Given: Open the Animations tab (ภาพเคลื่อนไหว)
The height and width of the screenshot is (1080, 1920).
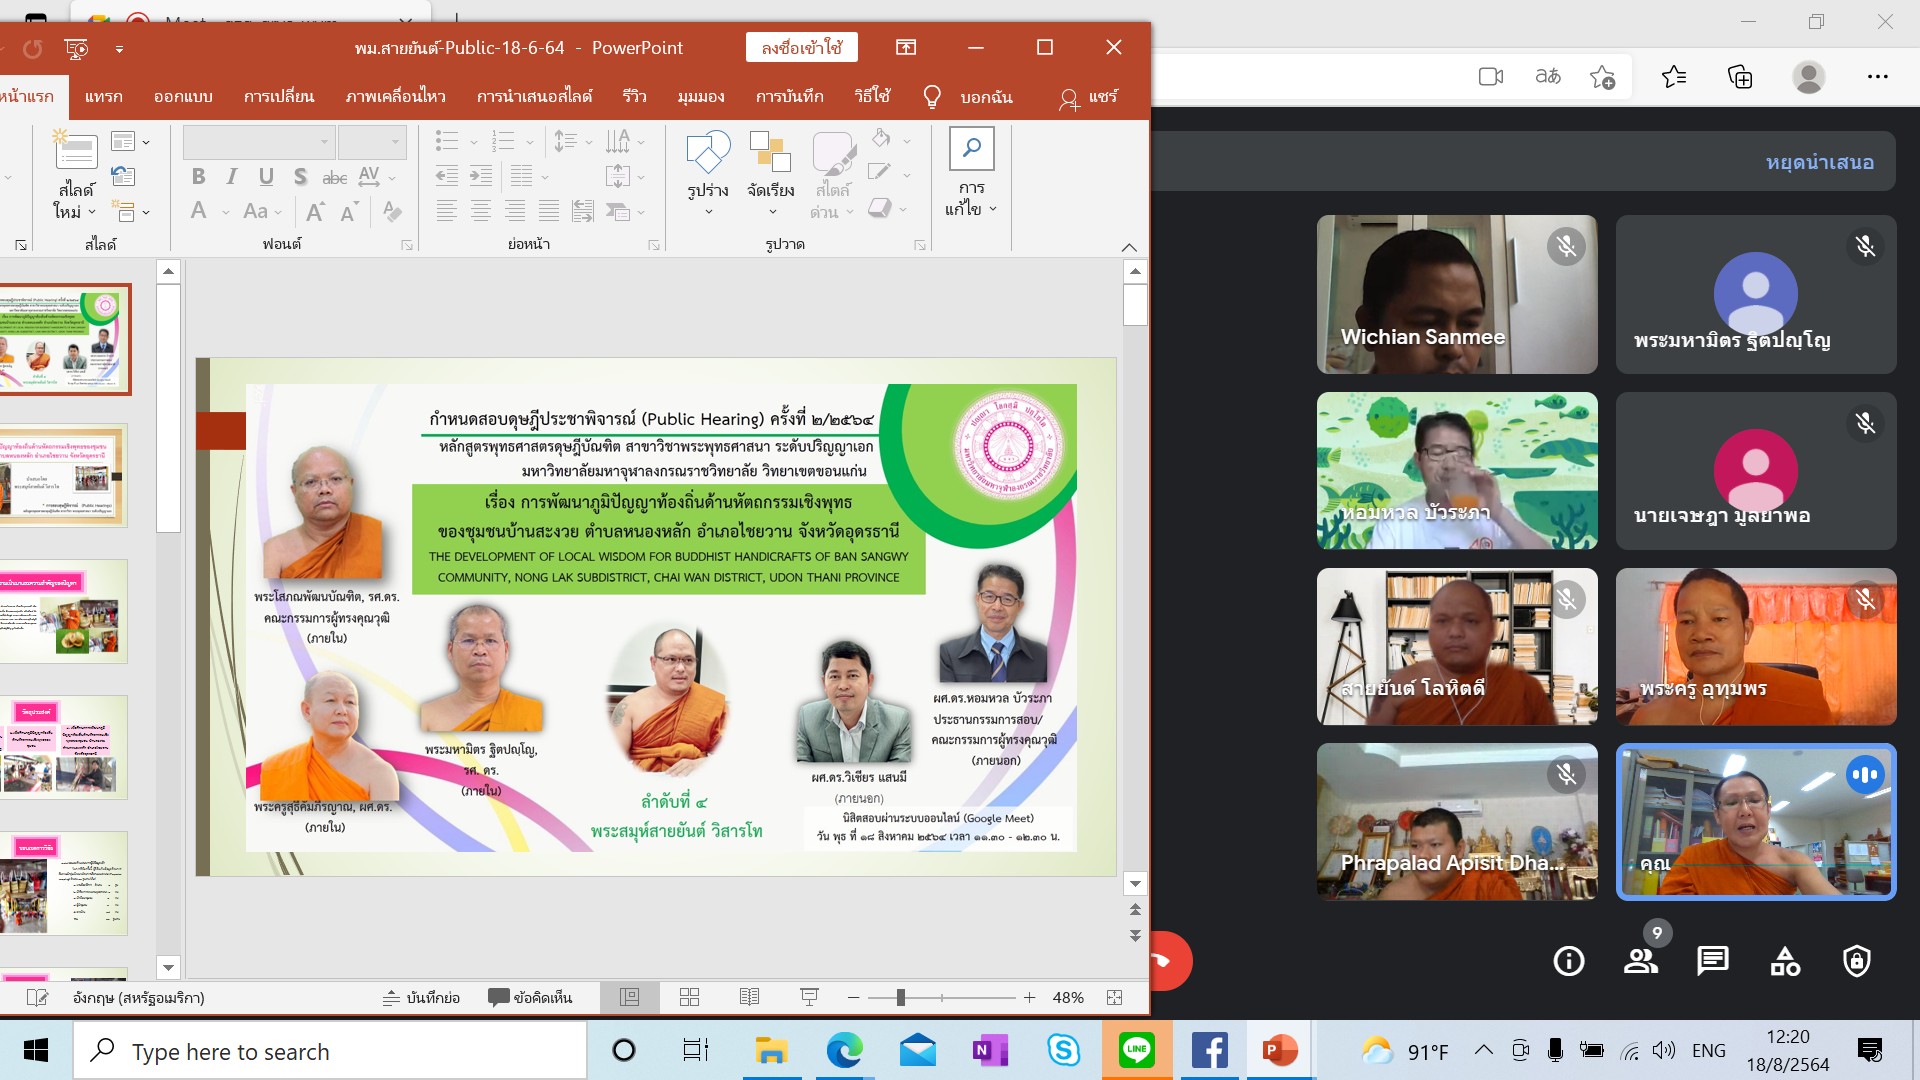Looking at the screenshot, I should coord(395,97).
